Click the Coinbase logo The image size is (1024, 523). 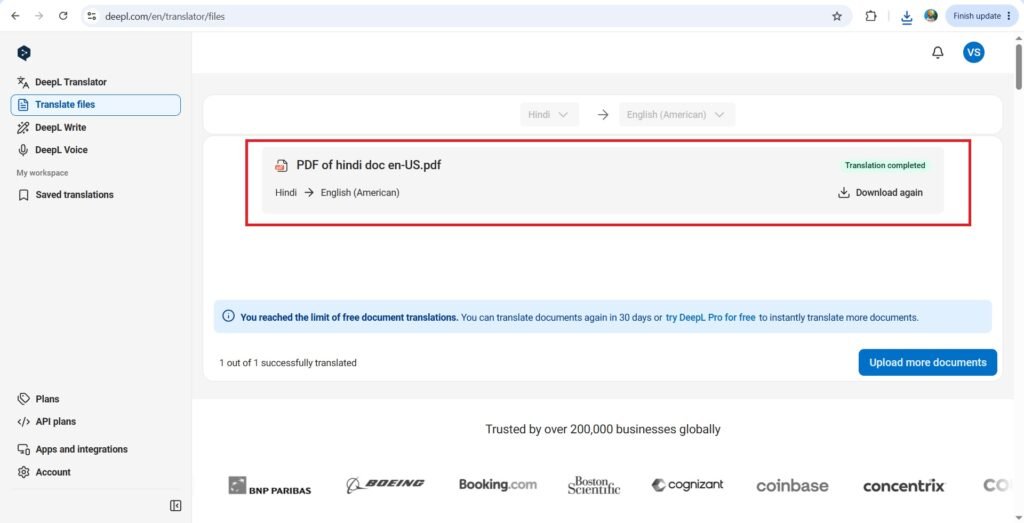pos(792,486)
